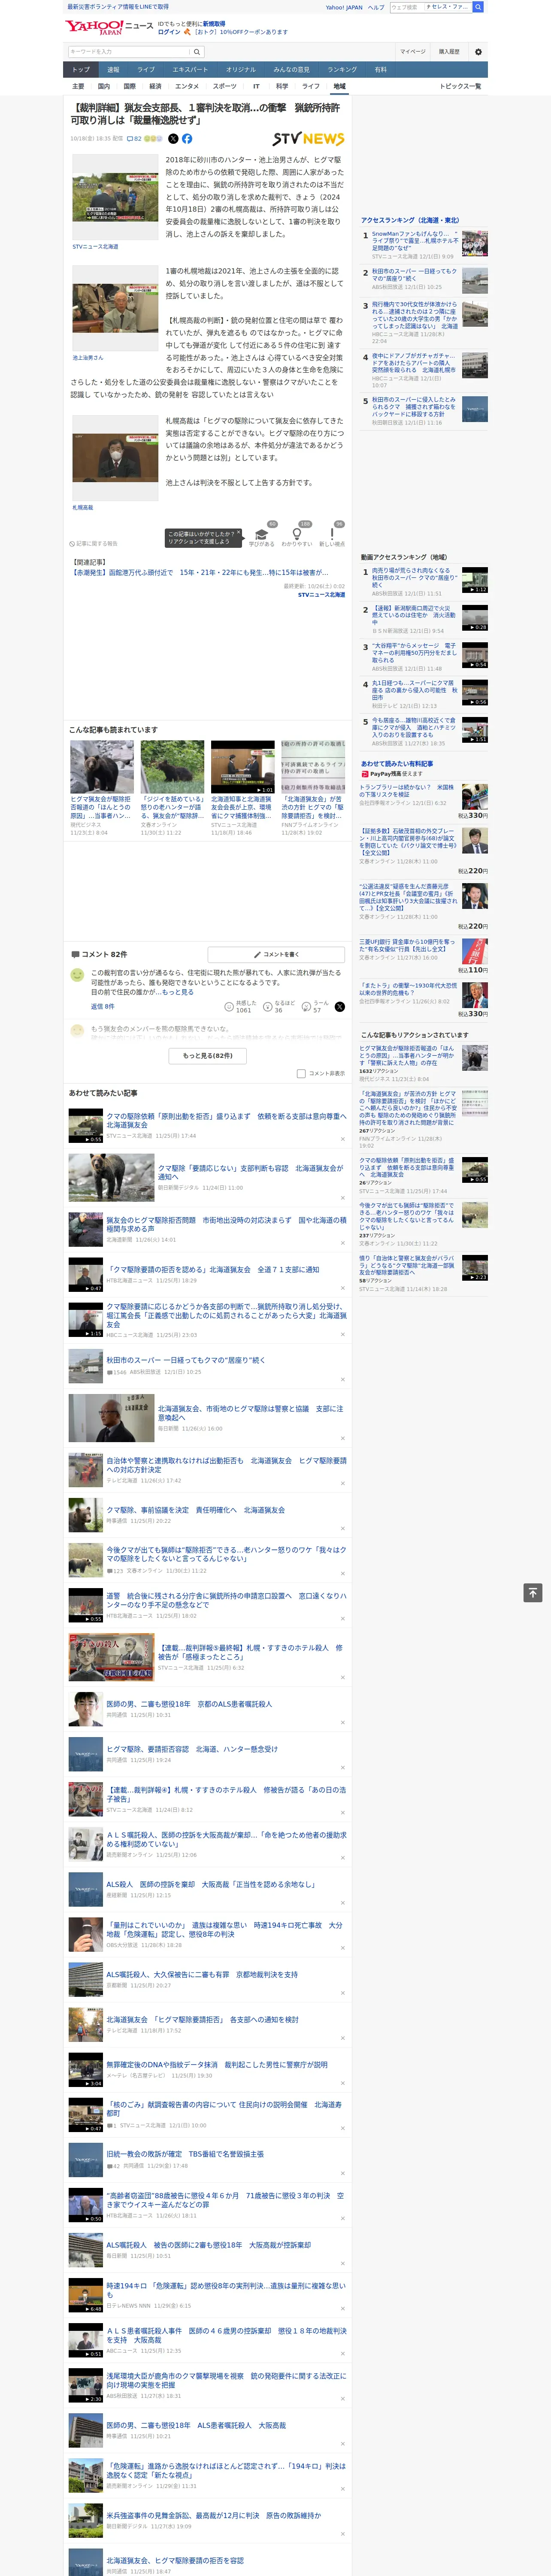Share article on X icon under headline
This screenshot has width=551, height=2576.
pos(173,139)
